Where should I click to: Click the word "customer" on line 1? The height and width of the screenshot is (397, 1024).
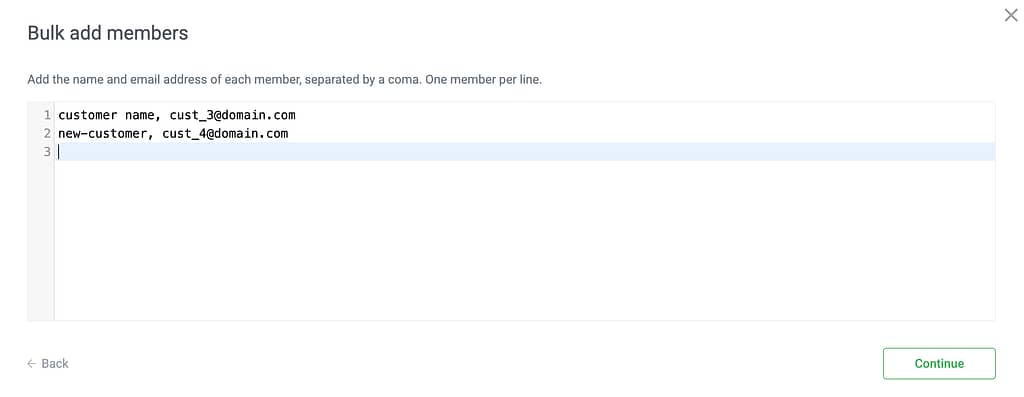coord(88,116)
